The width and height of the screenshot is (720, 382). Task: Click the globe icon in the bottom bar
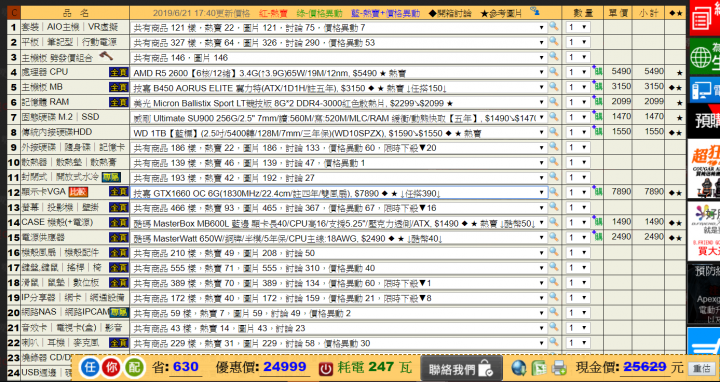coord(519,368)
